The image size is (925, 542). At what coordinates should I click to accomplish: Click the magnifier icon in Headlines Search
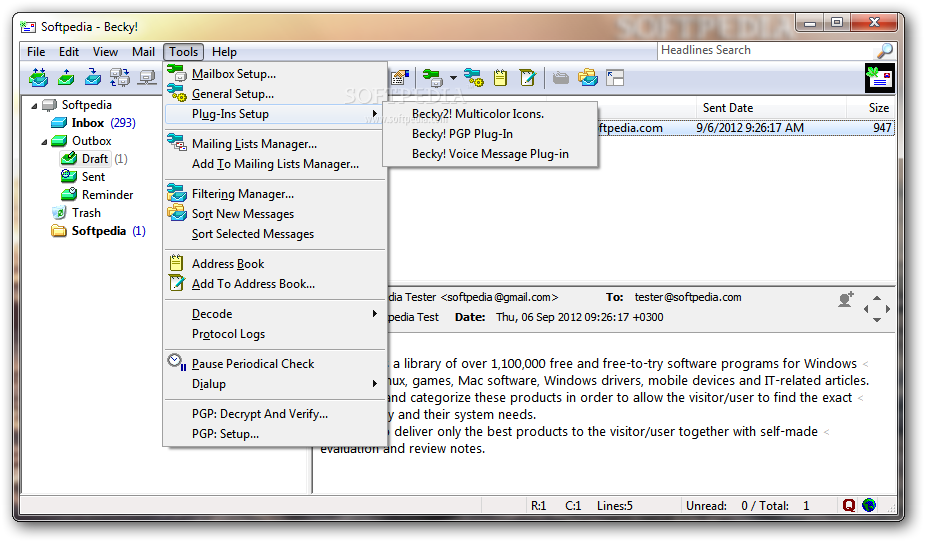pos(884,51)
